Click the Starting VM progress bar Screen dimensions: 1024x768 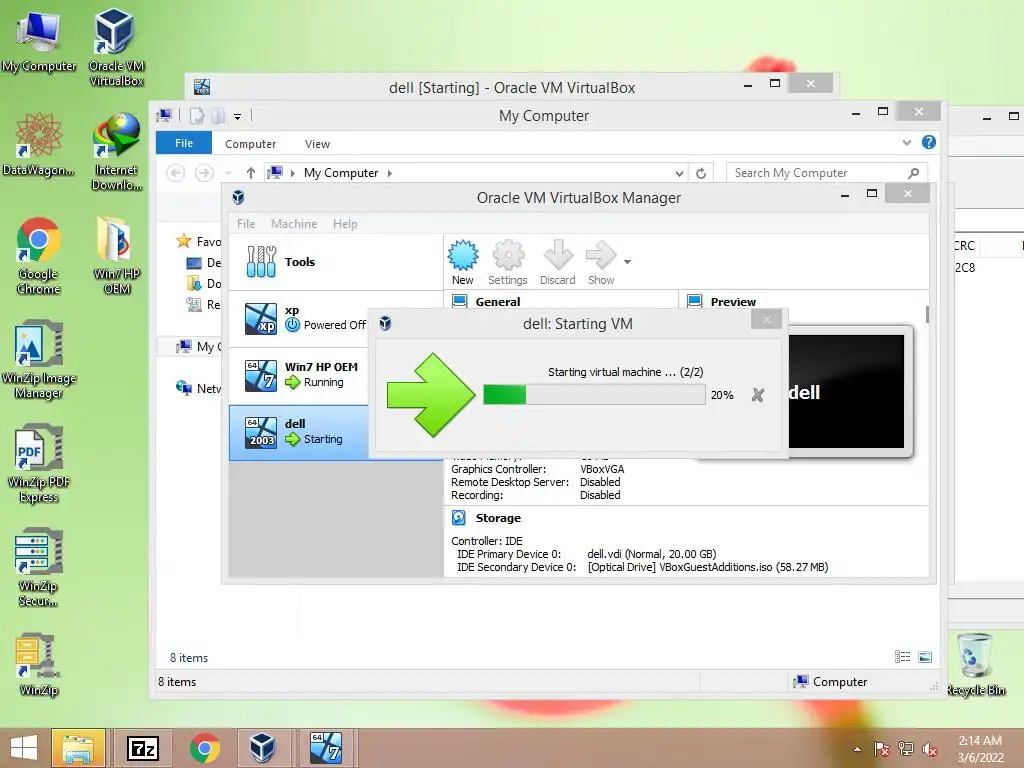click(x=594, y=395)
